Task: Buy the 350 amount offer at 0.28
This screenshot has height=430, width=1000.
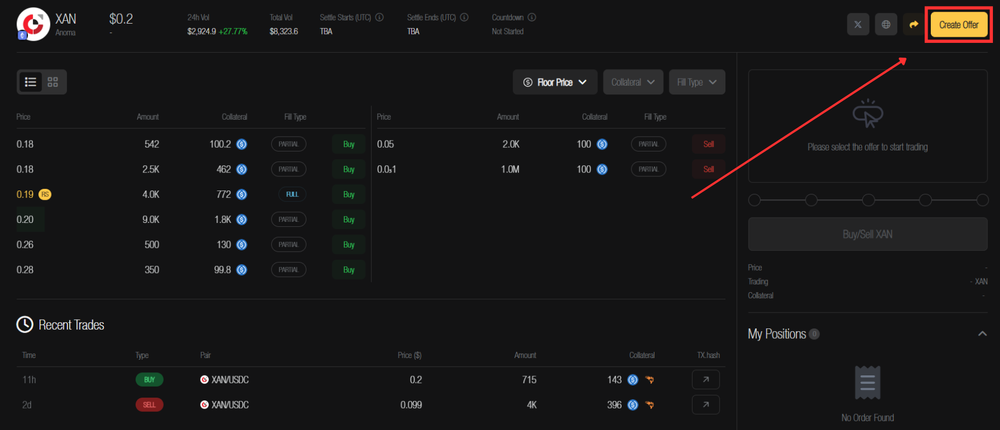Action: click(x=349, y=270)
